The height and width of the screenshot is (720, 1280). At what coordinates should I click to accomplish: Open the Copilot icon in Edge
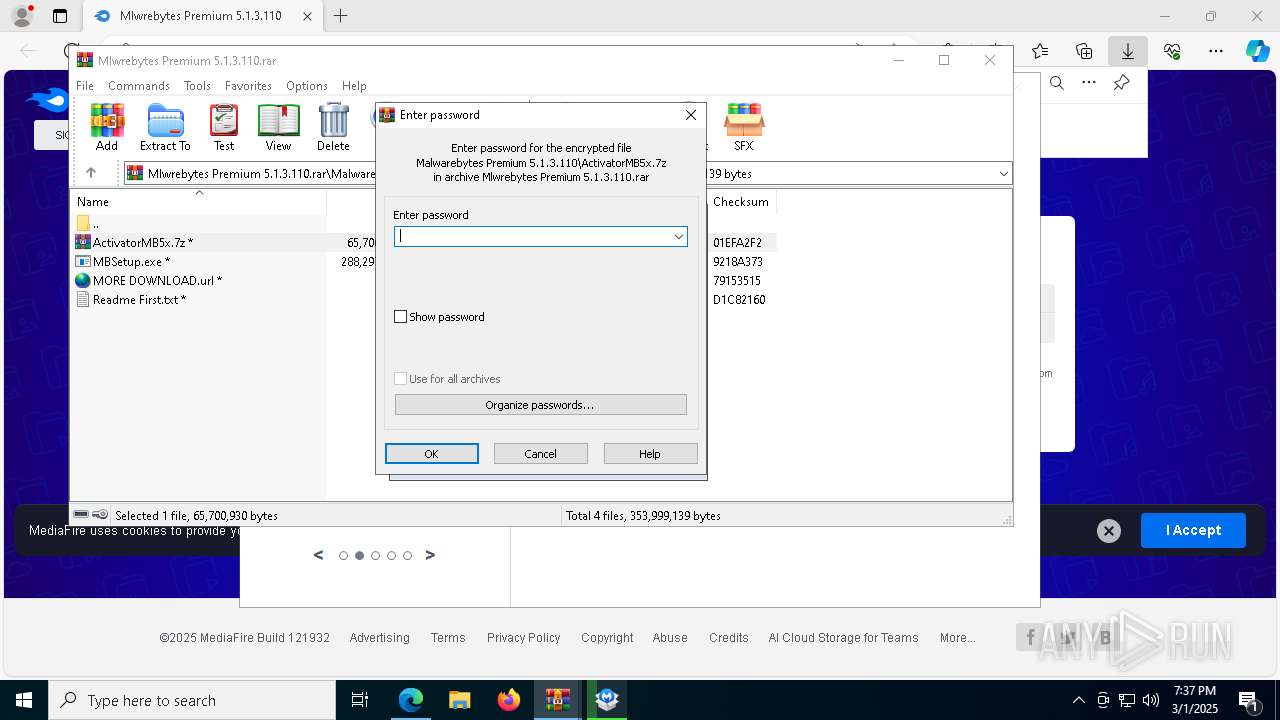click(x=1257, y=51)
